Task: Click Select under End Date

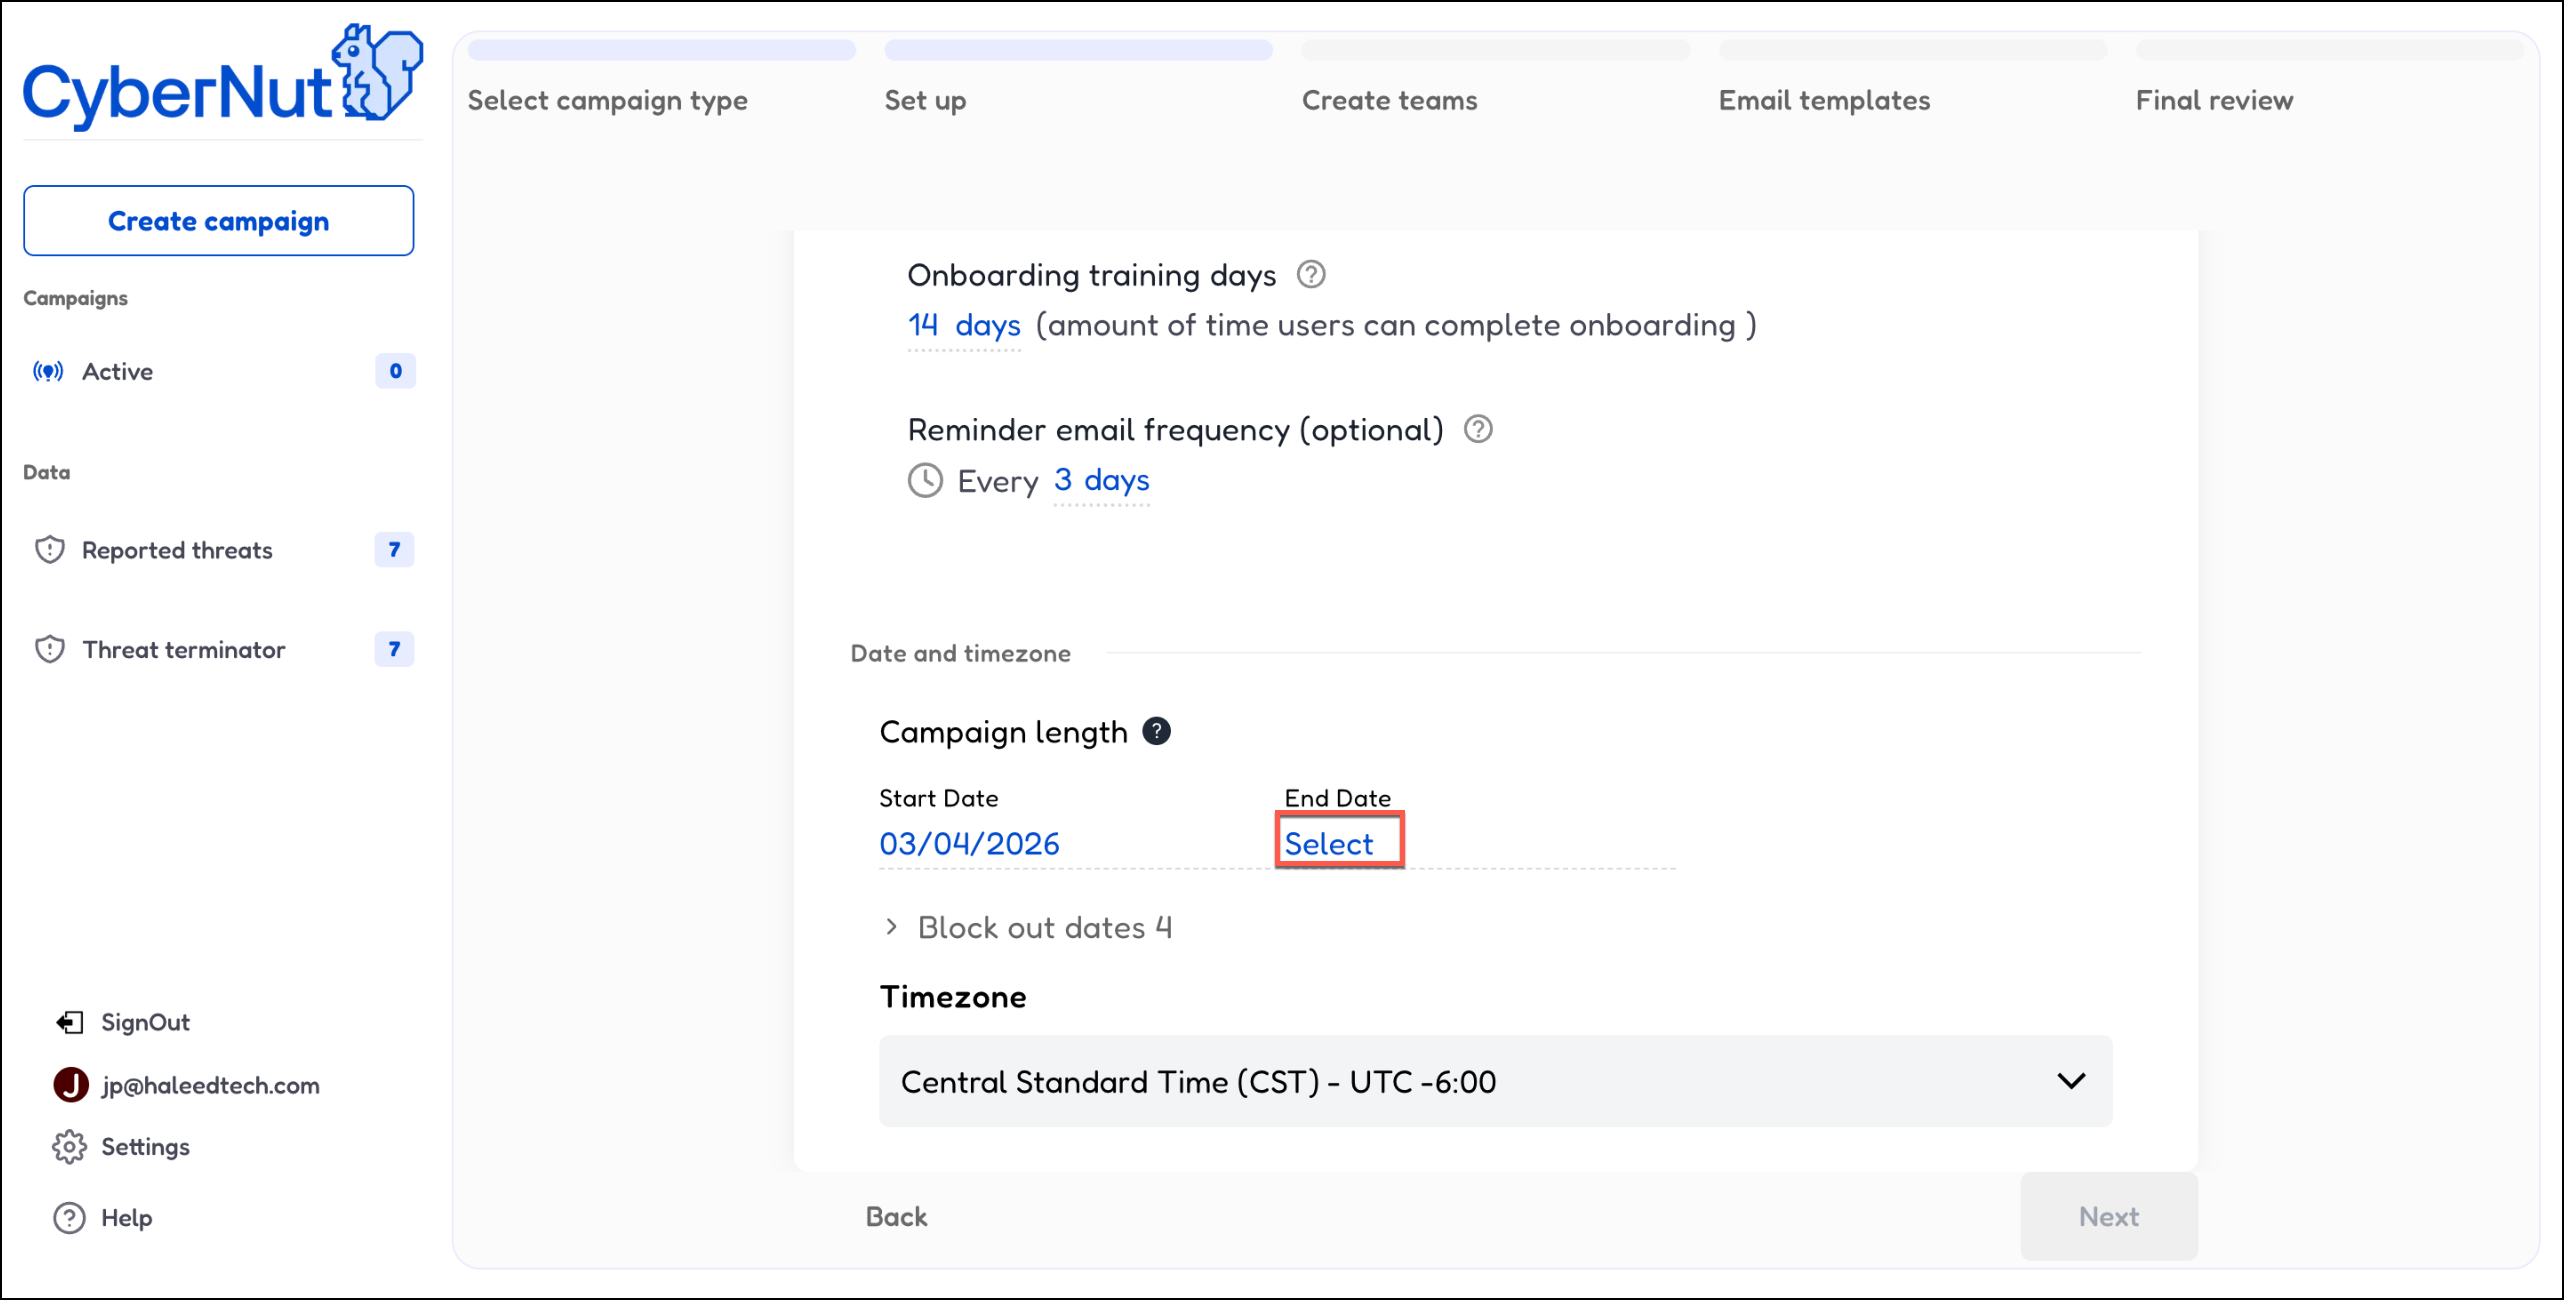Action: pos(1329,844)
